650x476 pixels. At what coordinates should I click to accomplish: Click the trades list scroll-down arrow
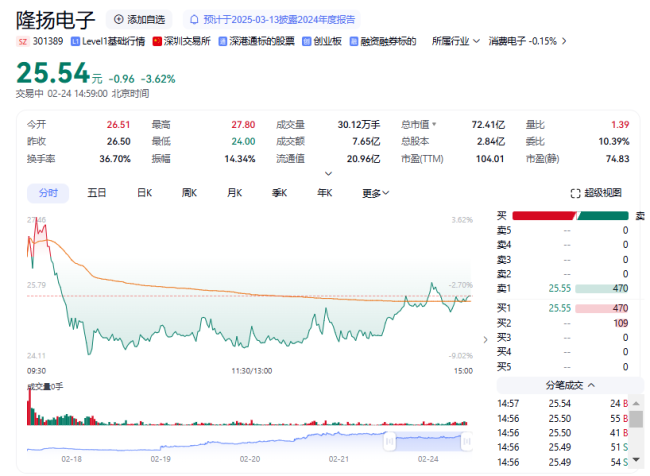click(x=636, y=459)
